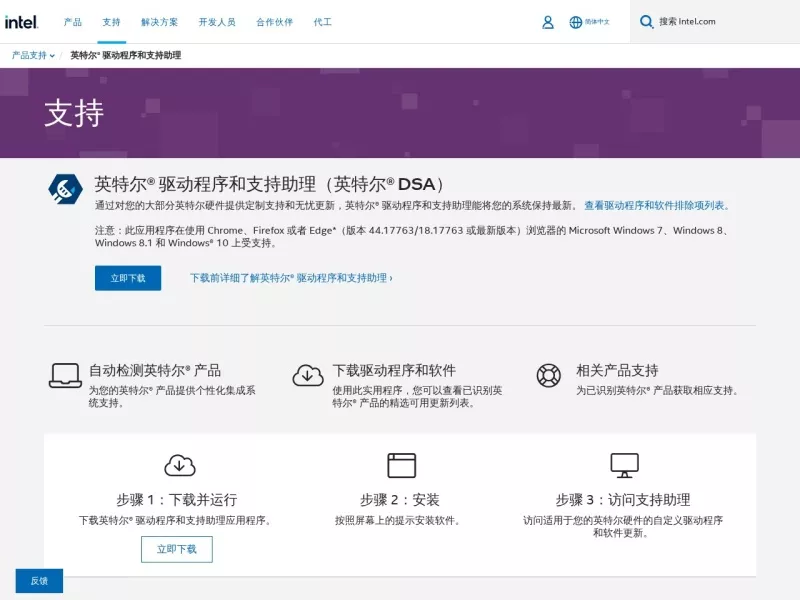Click the search magnifier icon
The image size is (800, 600).
(646, 22)
